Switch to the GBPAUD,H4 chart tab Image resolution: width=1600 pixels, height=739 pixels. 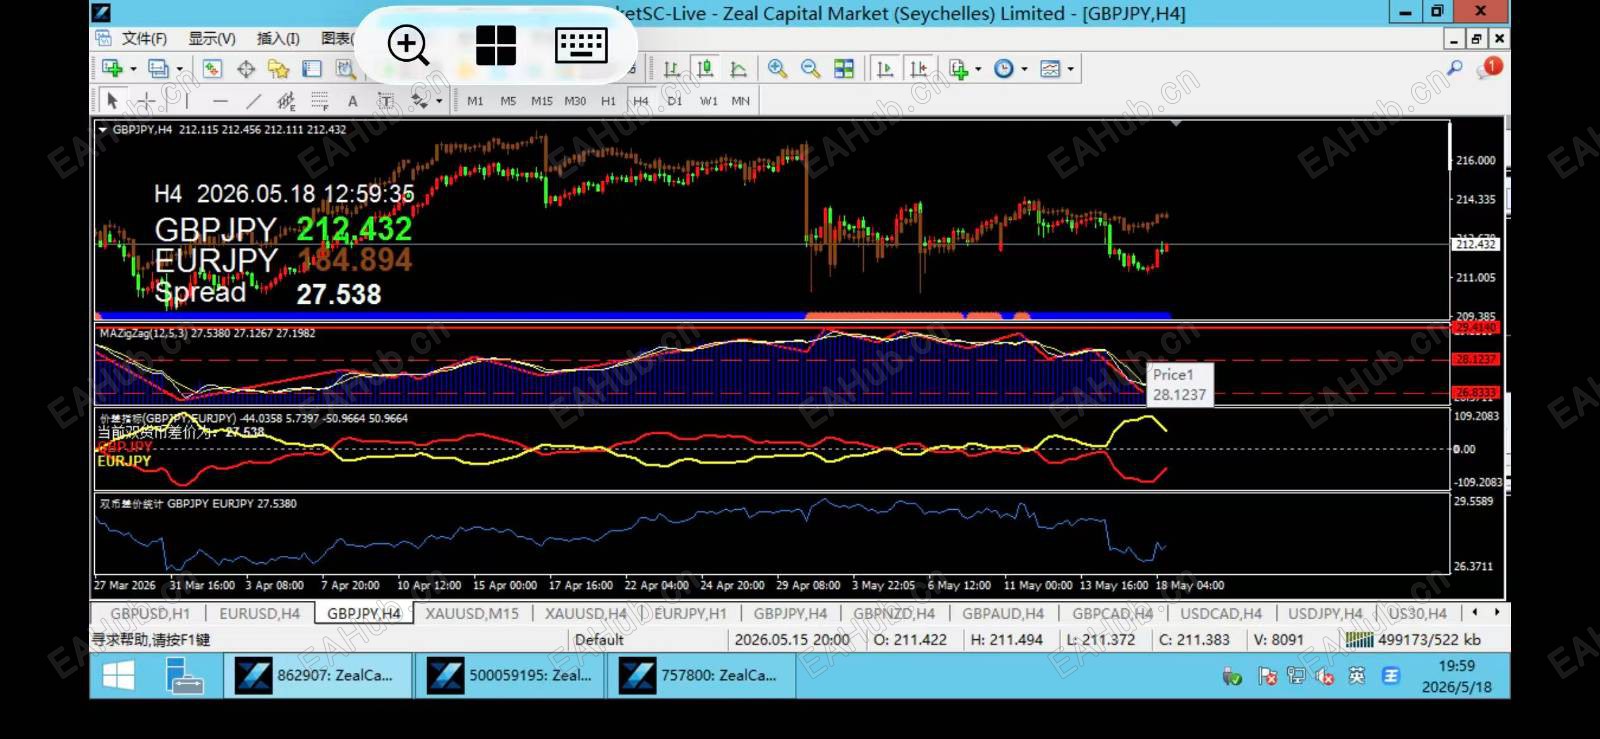click(1003, 613)
